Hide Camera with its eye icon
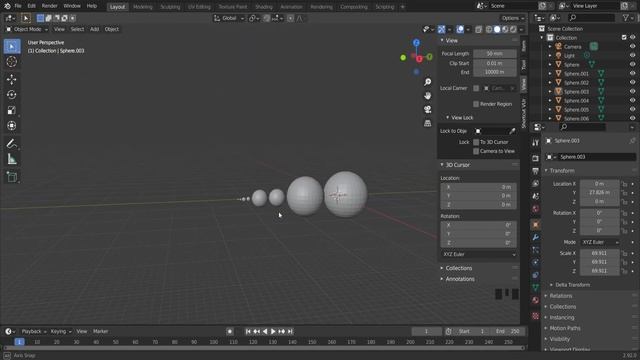 tap(632, 47)
